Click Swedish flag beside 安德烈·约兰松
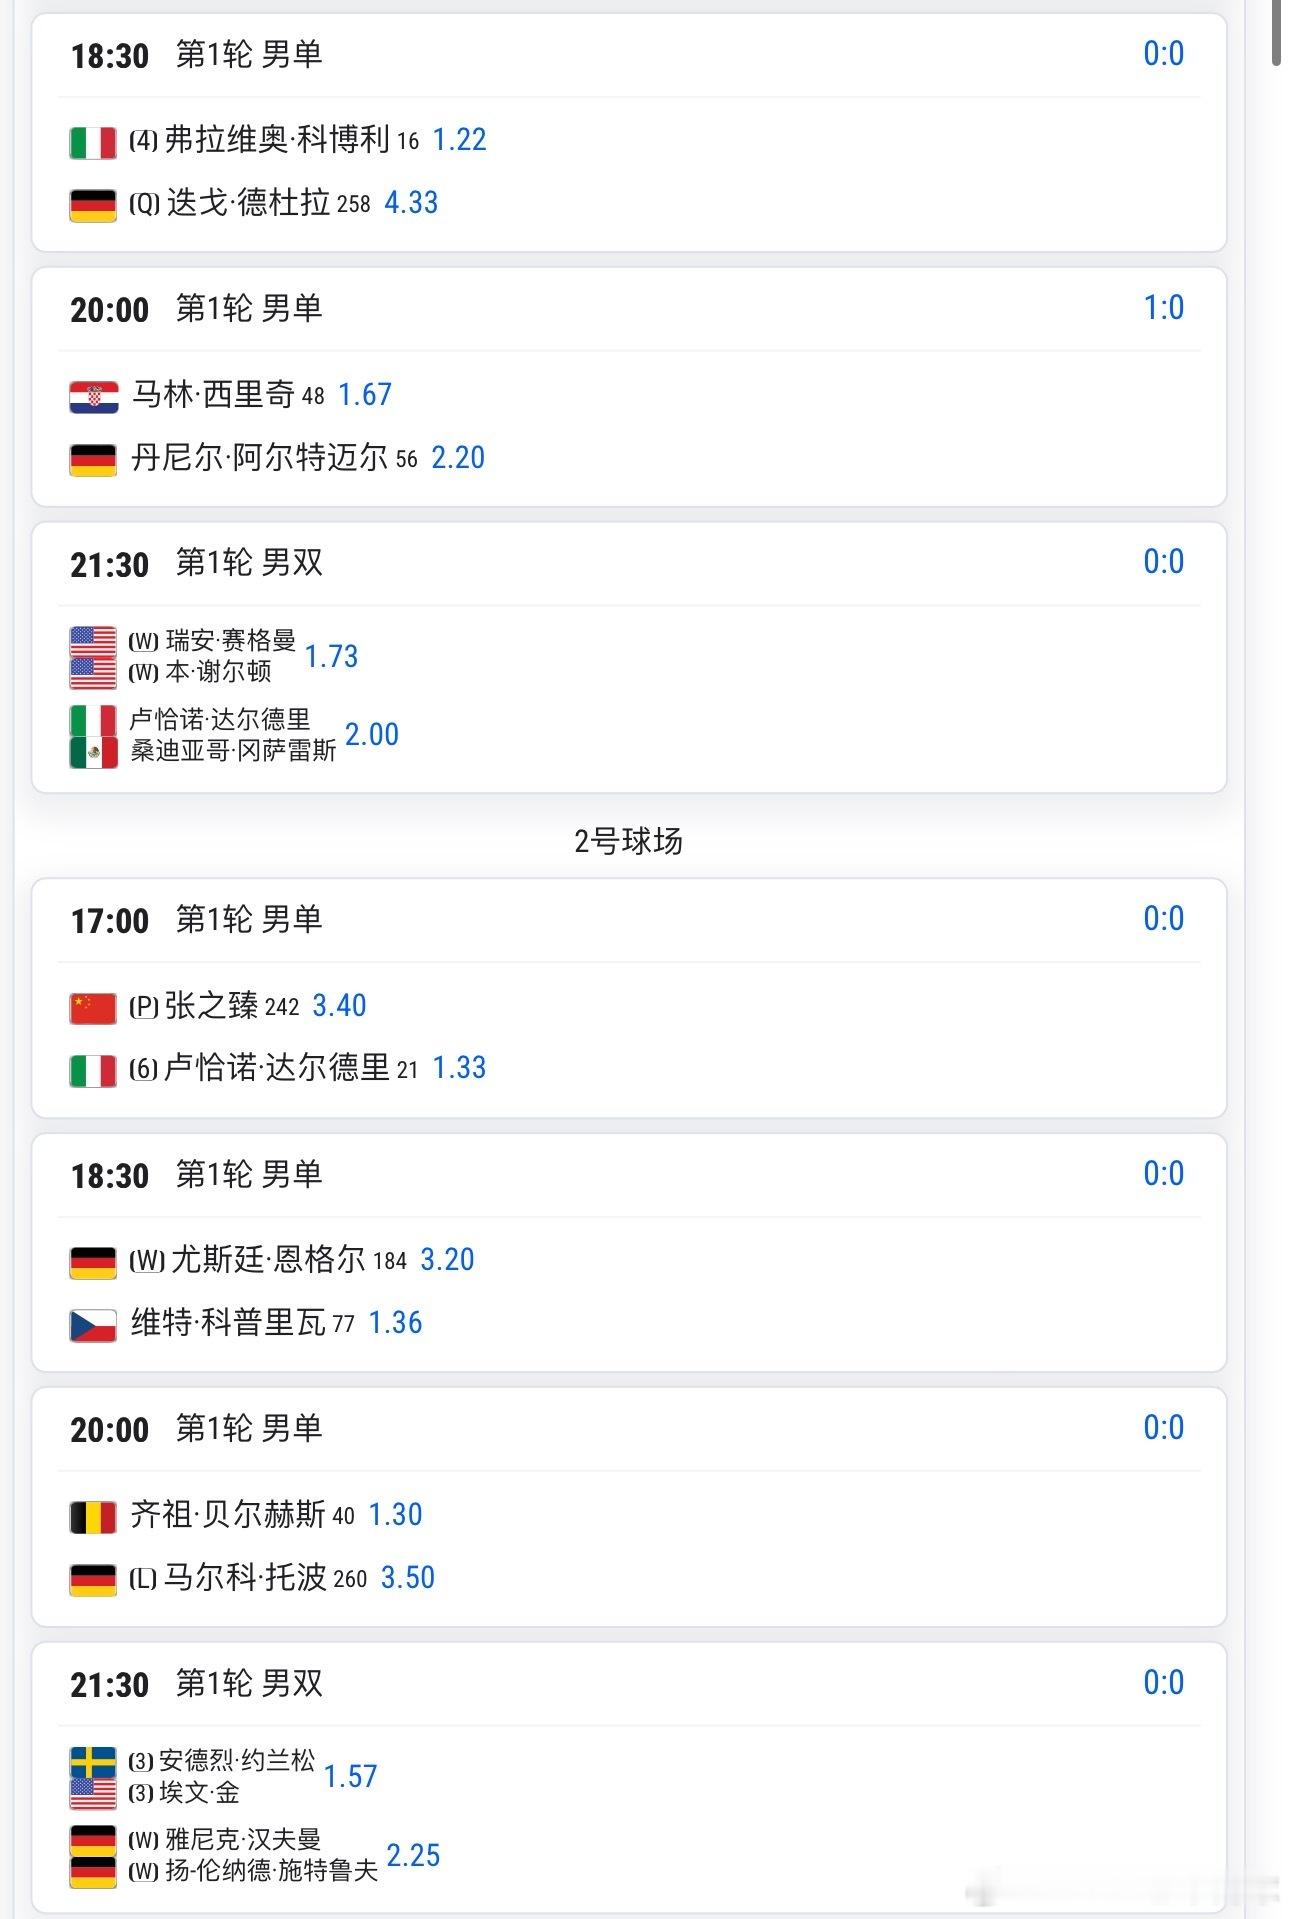The height and width of the screenshot is (1919, 1290). 92,1762
